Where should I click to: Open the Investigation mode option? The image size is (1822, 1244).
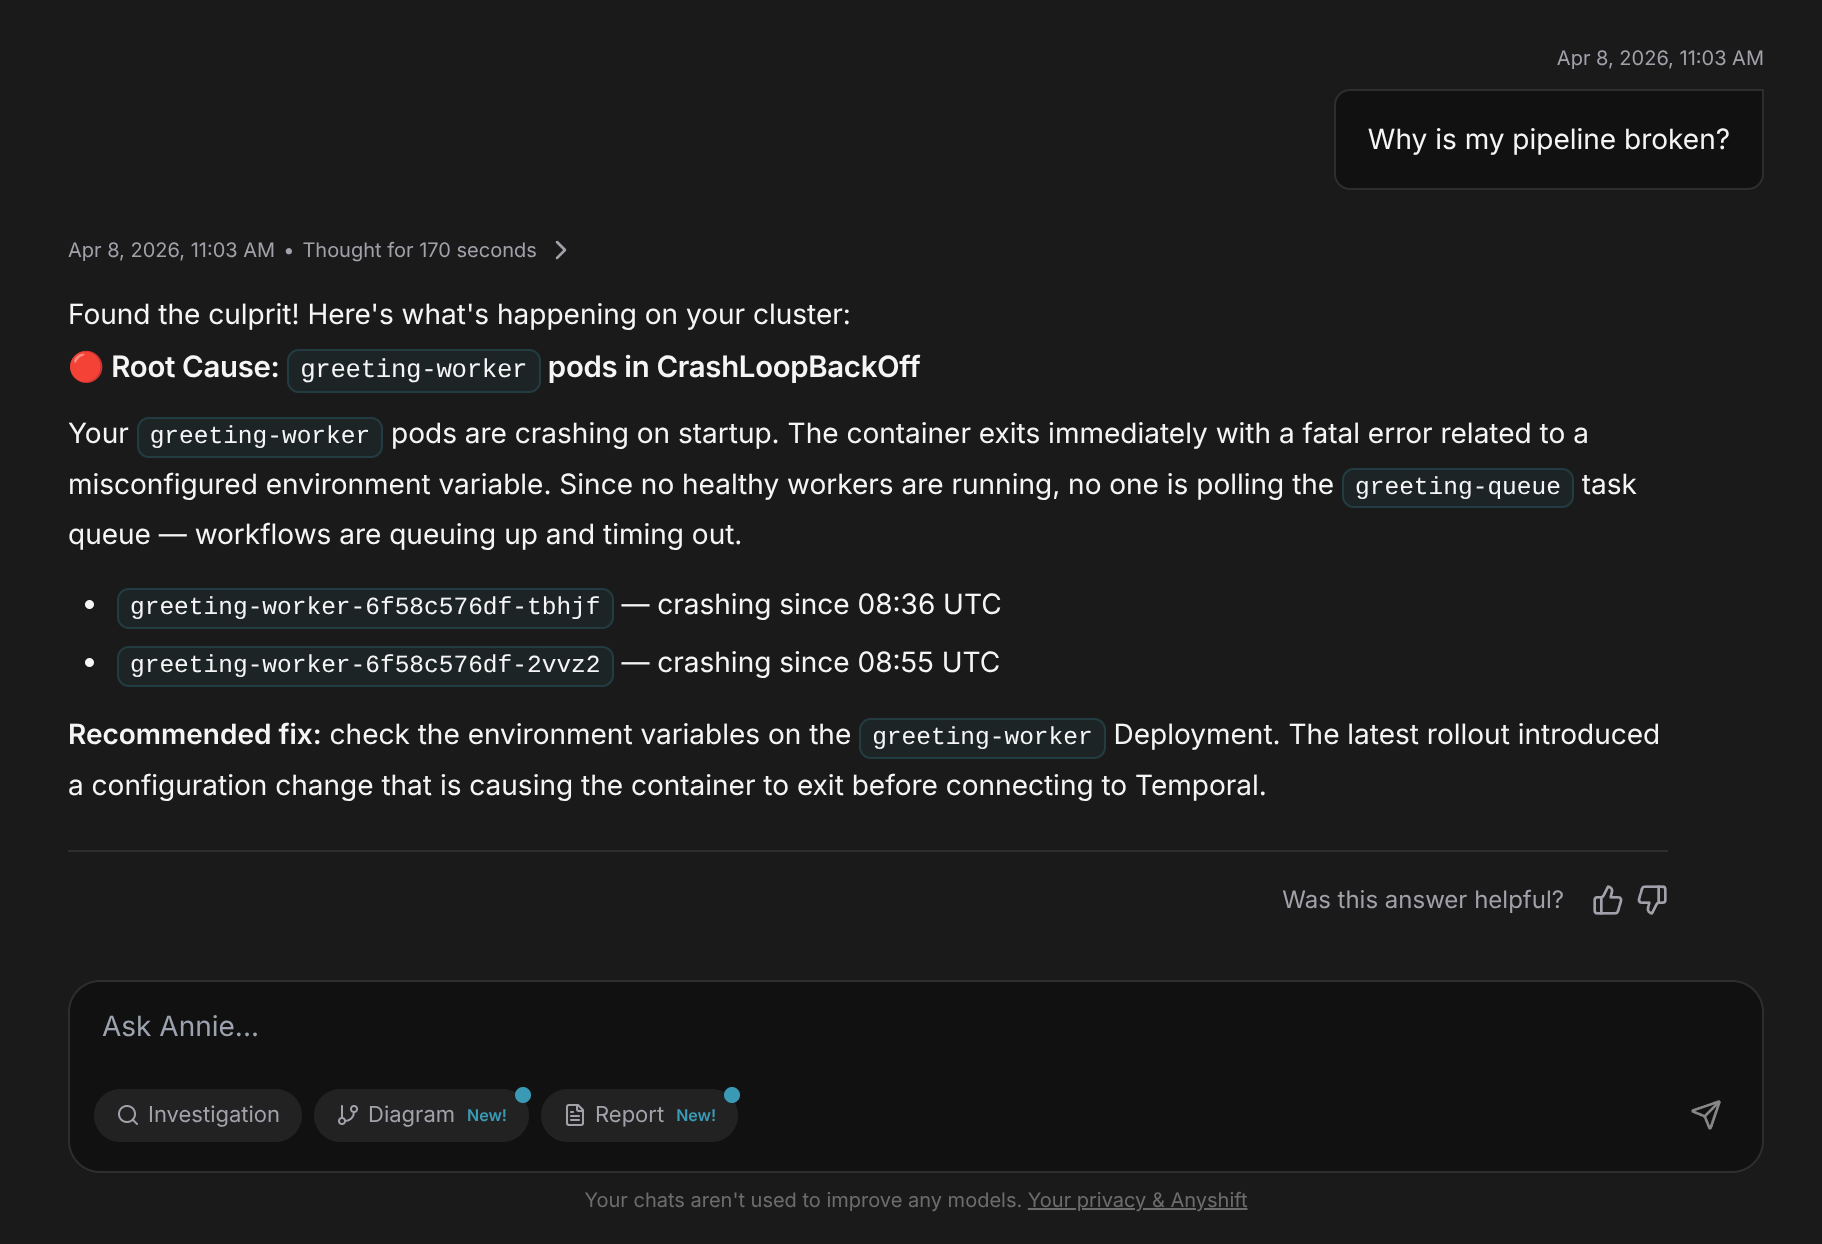point(197,1114)
